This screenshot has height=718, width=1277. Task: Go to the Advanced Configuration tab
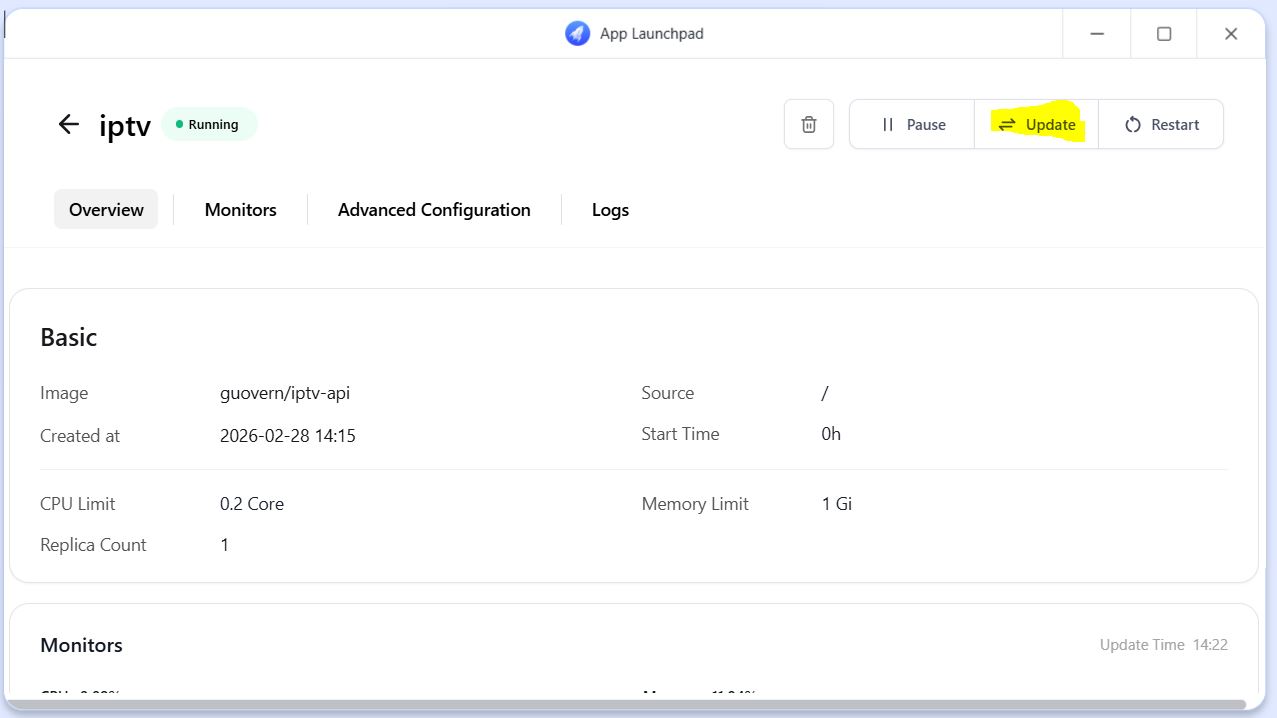(434, 210)
